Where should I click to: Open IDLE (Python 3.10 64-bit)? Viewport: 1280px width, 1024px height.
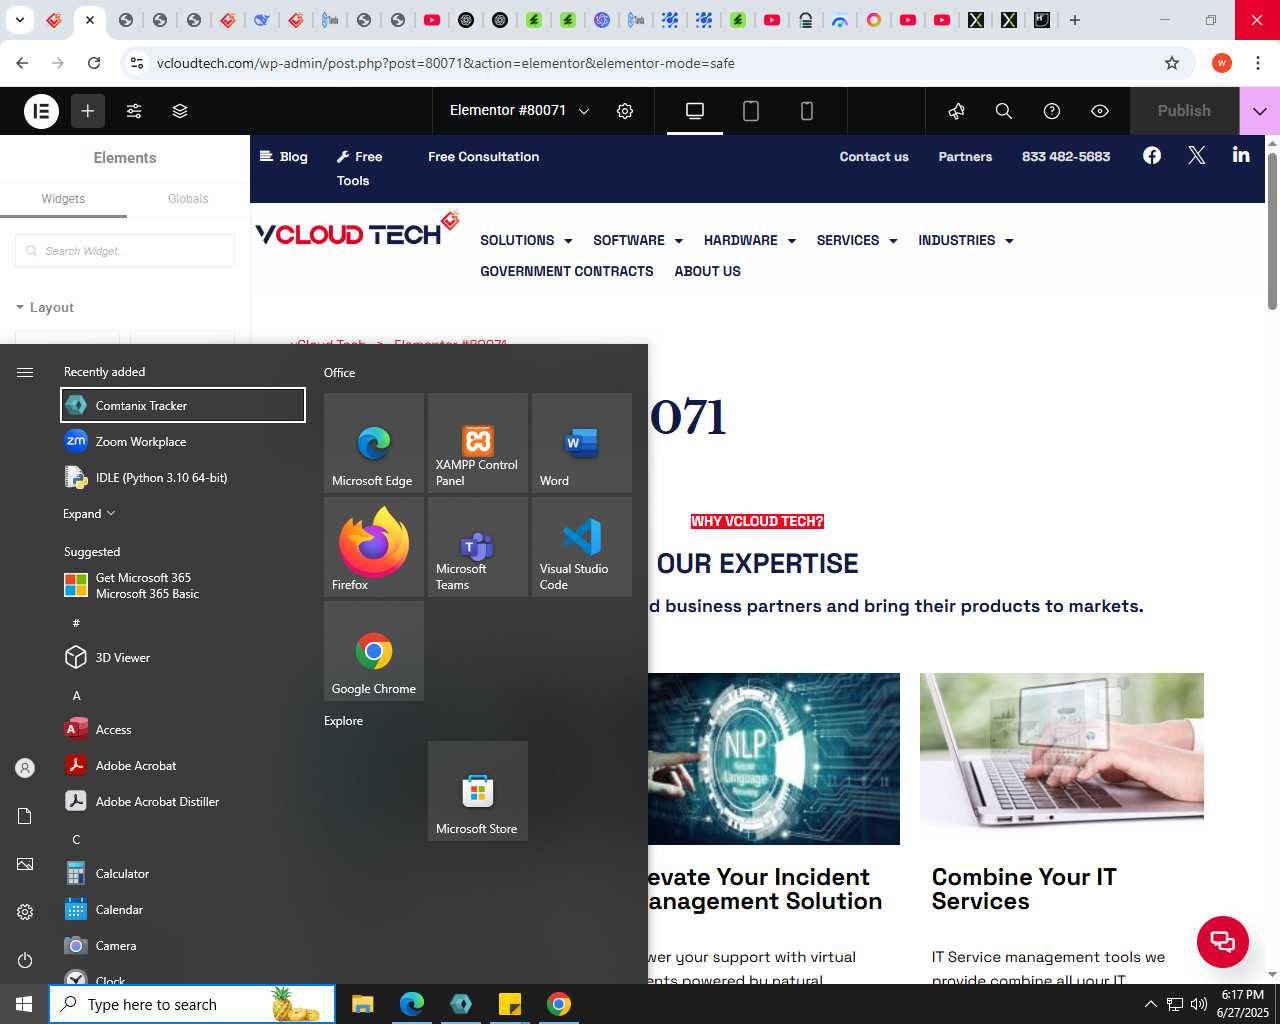183,478
